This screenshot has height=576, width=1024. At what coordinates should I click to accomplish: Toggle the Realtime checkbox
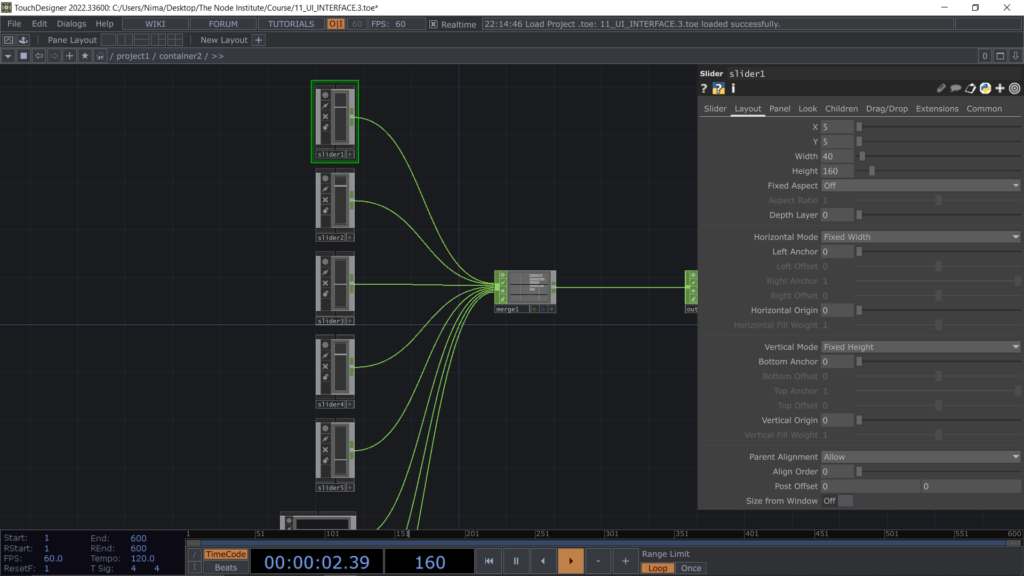(x=433, y=24)
